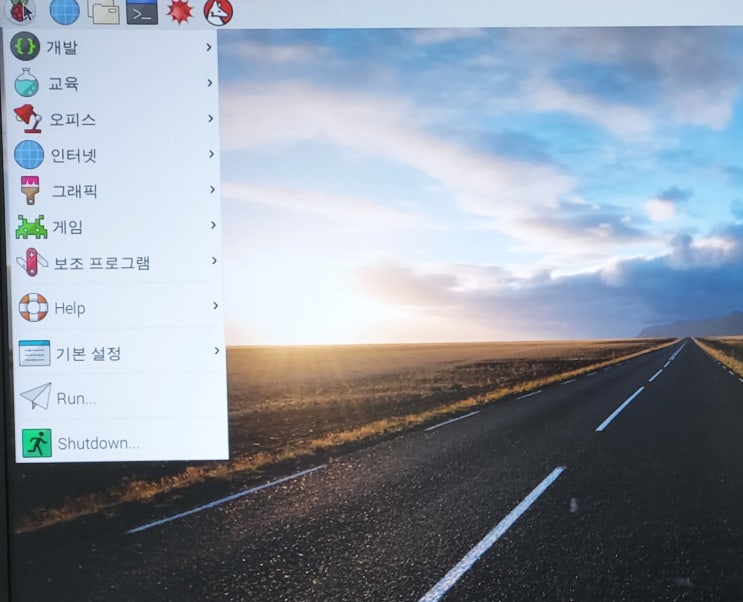Click the flask icon beside 교육

tap(26, 82)
